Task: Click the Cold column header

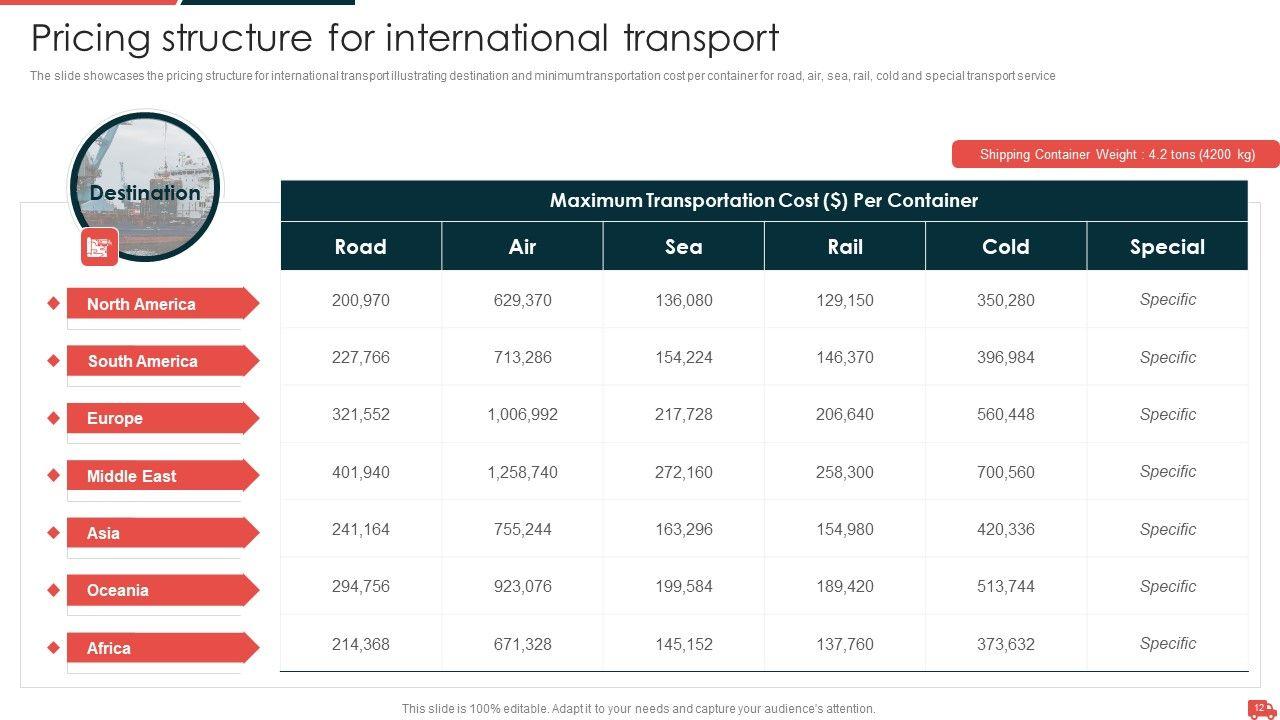Action: (1005, 247)
